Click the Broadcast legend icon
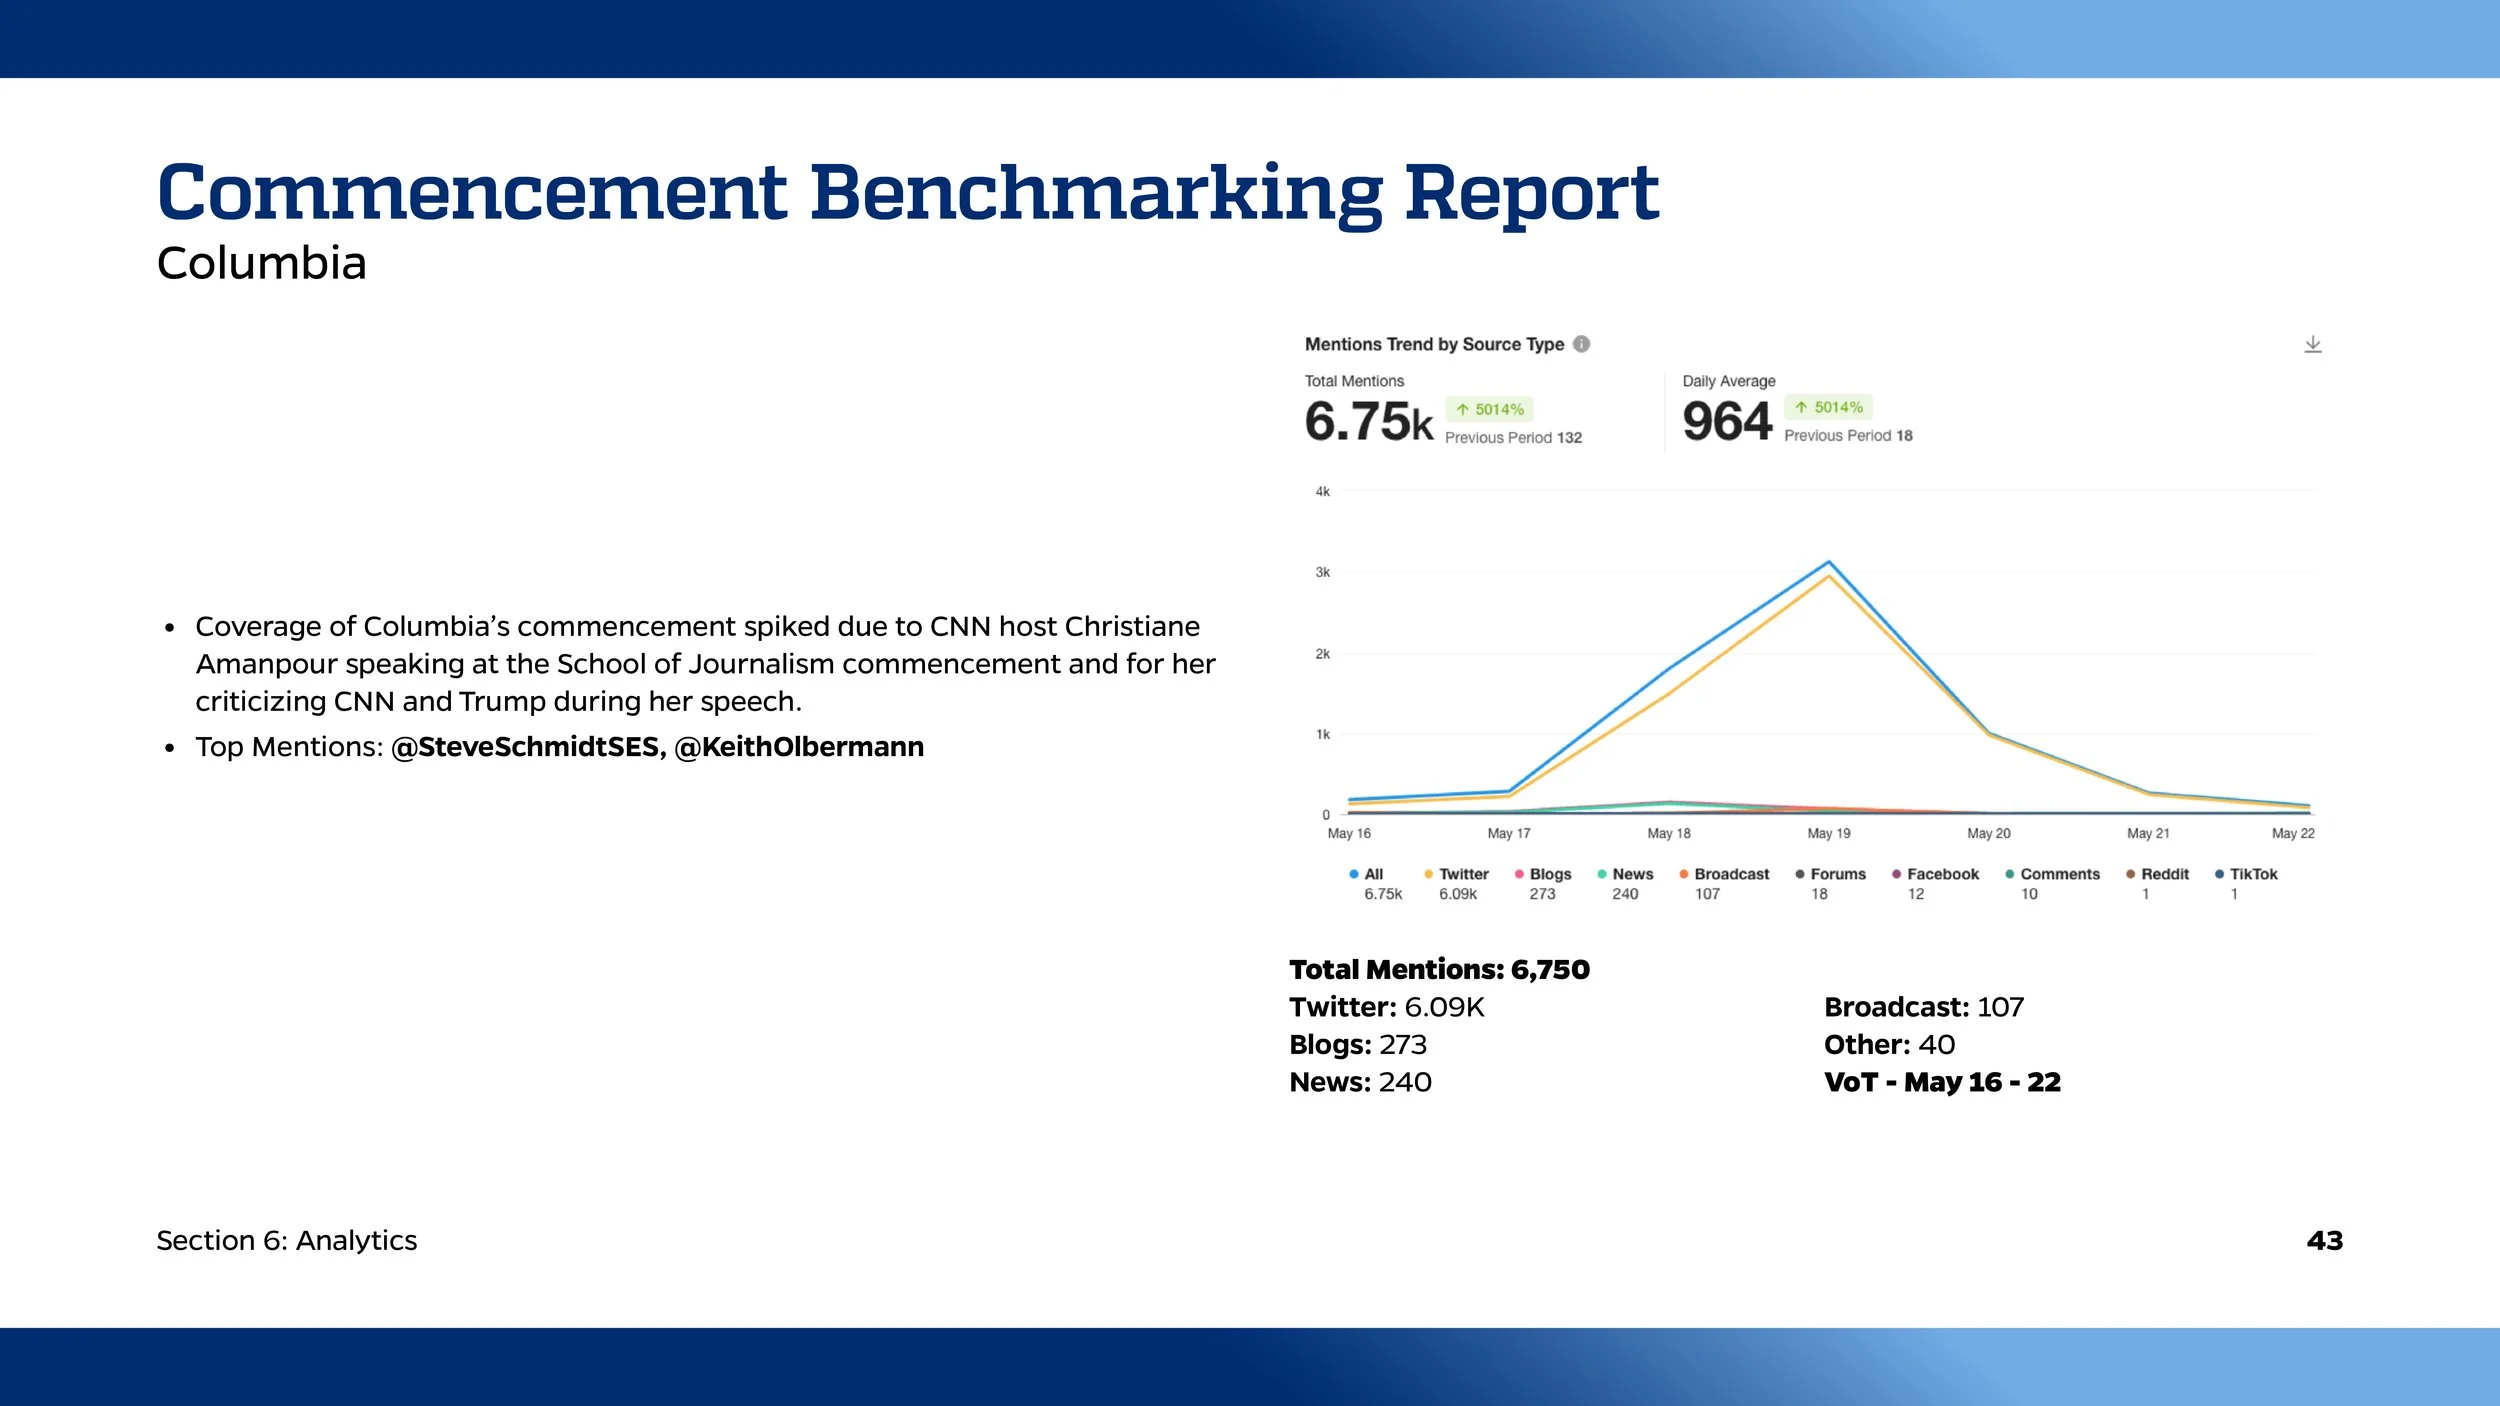Viewport: 2500px width, 1406px height. (1683, 874)
